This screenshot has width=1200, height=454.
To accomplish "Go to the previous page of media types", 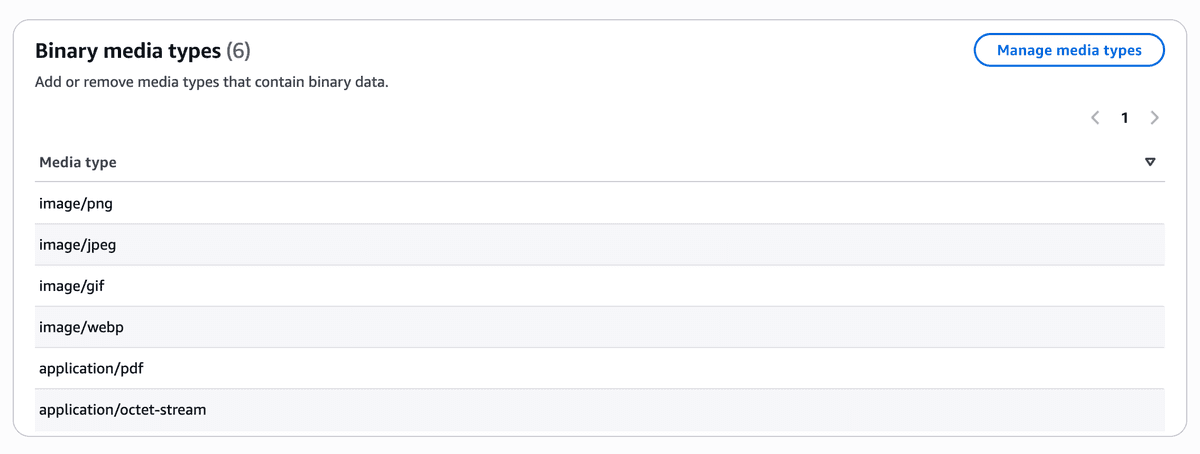I will (1095, 118).
